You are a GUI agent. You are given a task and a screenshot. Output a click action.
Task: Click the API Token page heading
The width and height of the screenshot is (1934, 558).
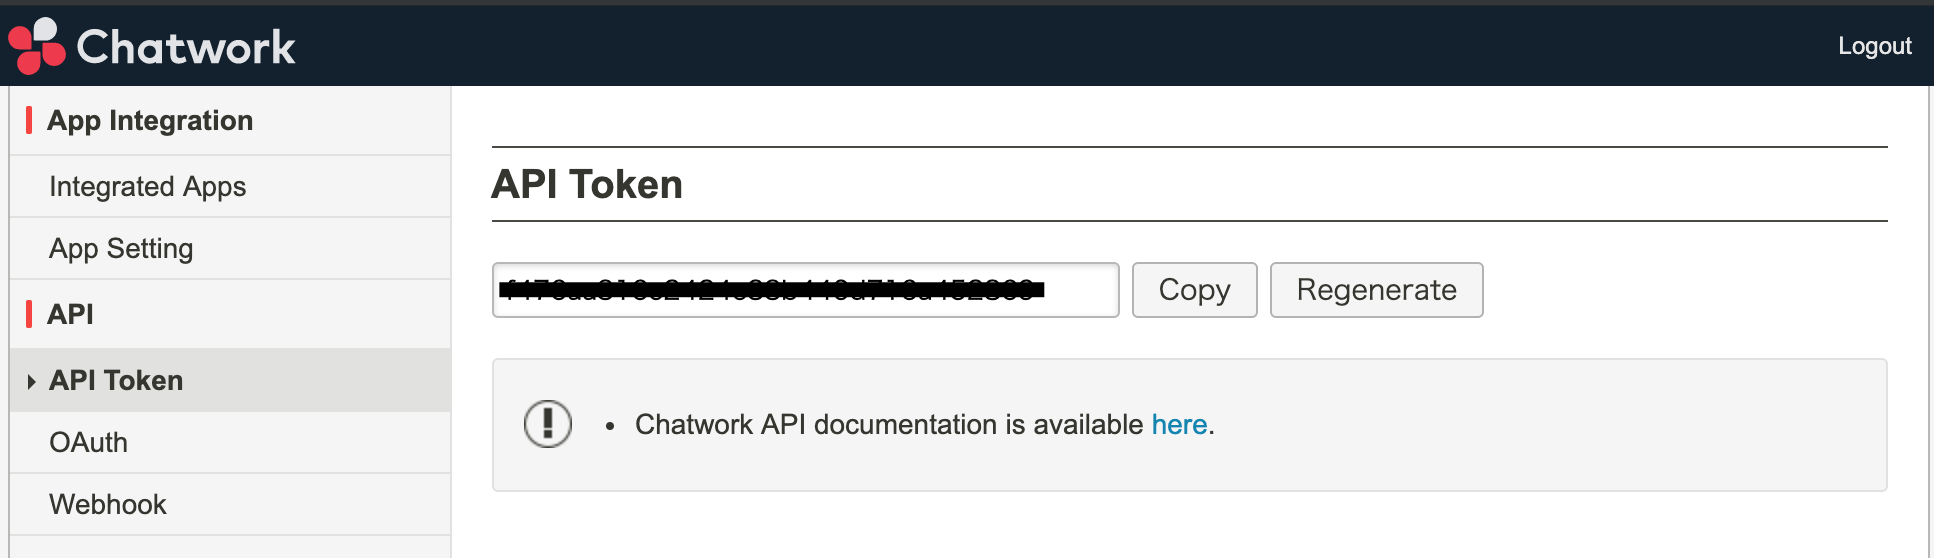click(587, 185)
